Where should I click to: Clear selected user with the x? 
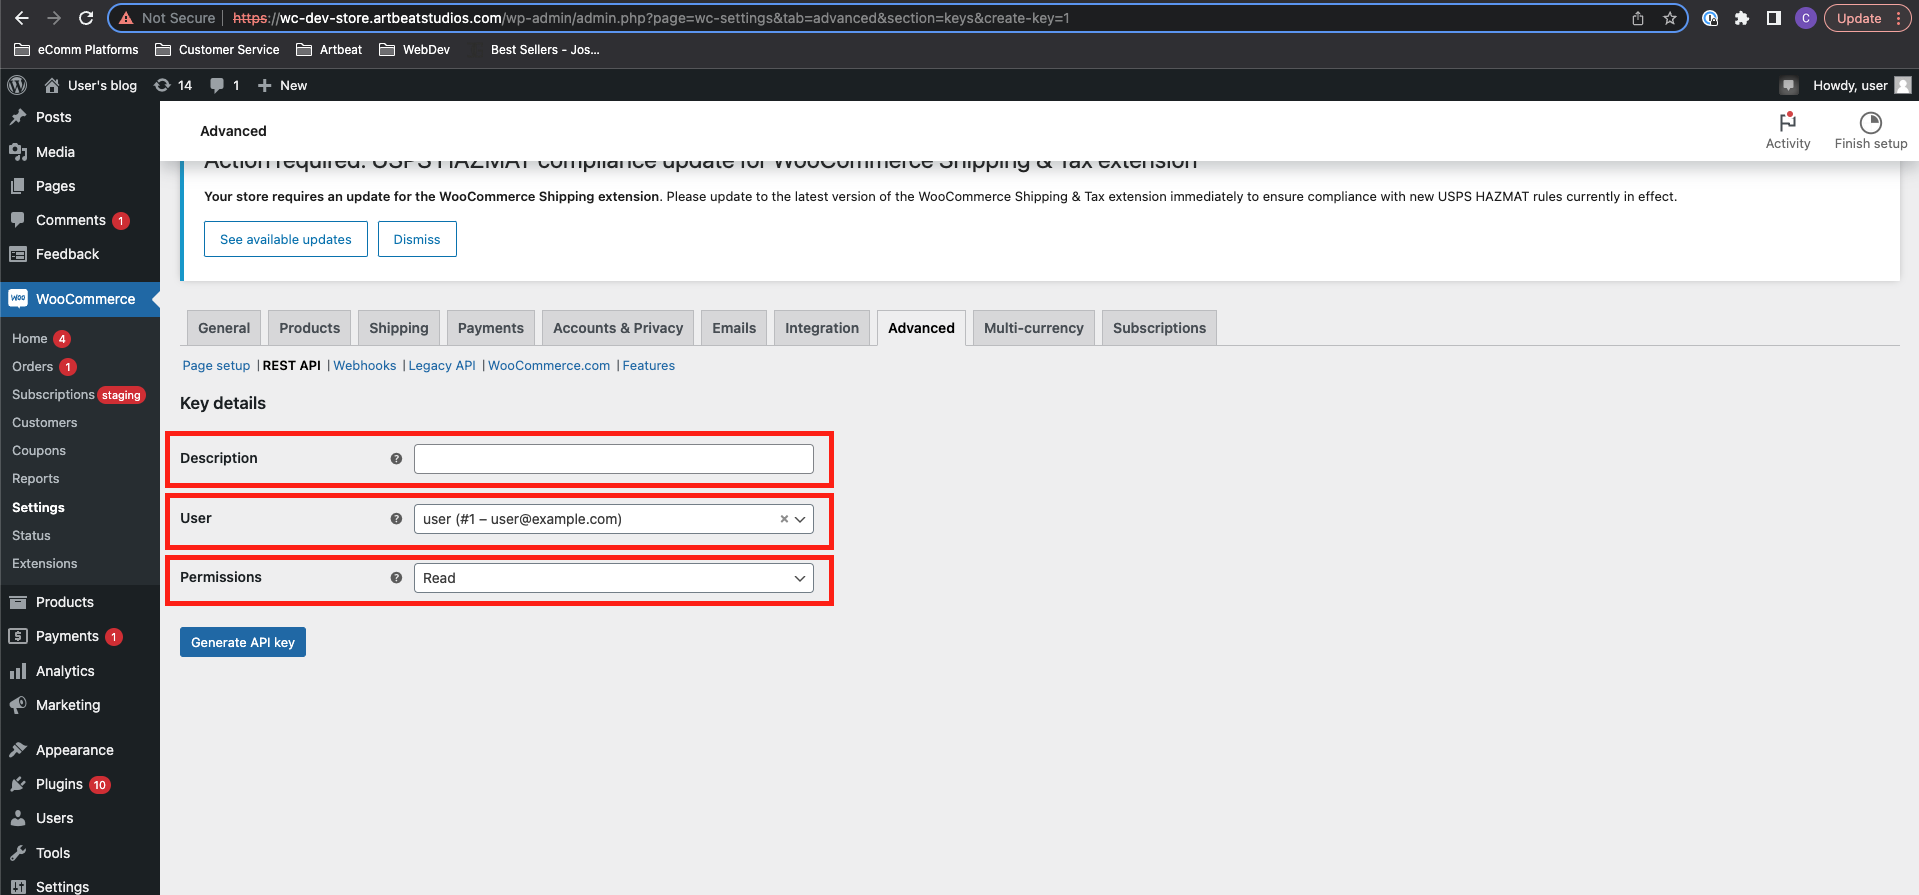[784, 519]
